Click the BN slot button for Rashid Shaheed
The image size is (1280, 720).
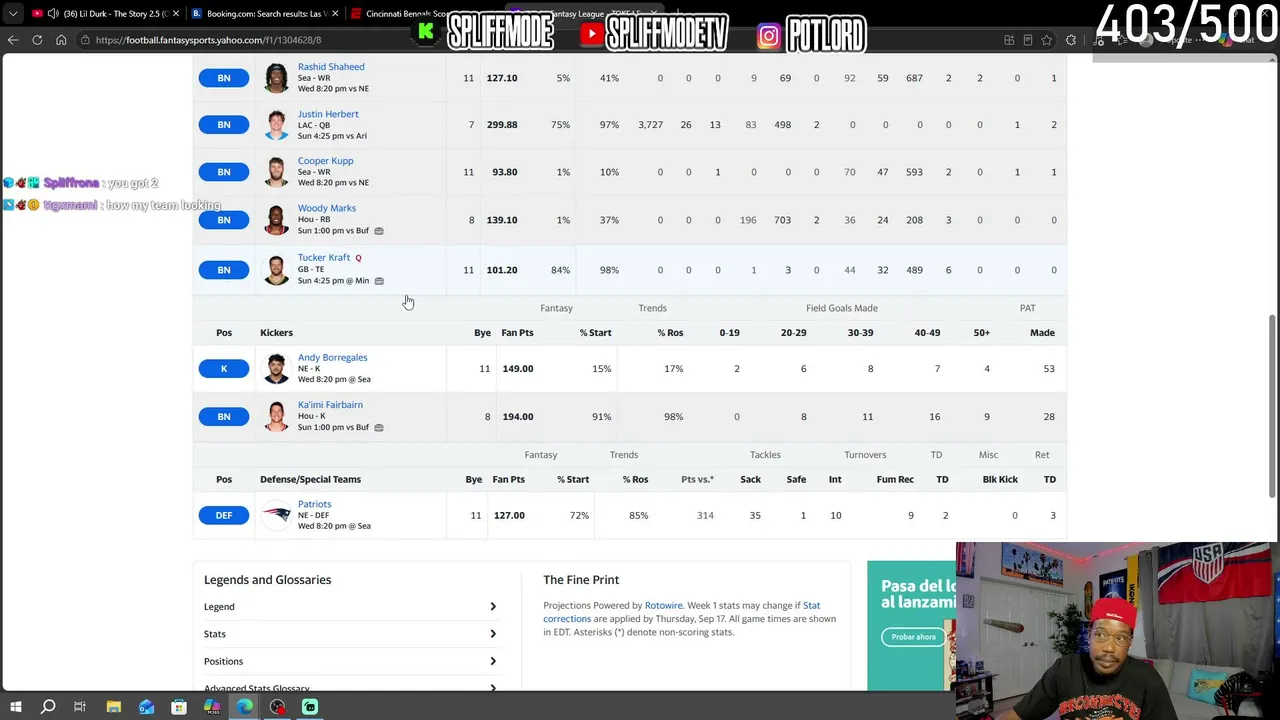point(224,78)
